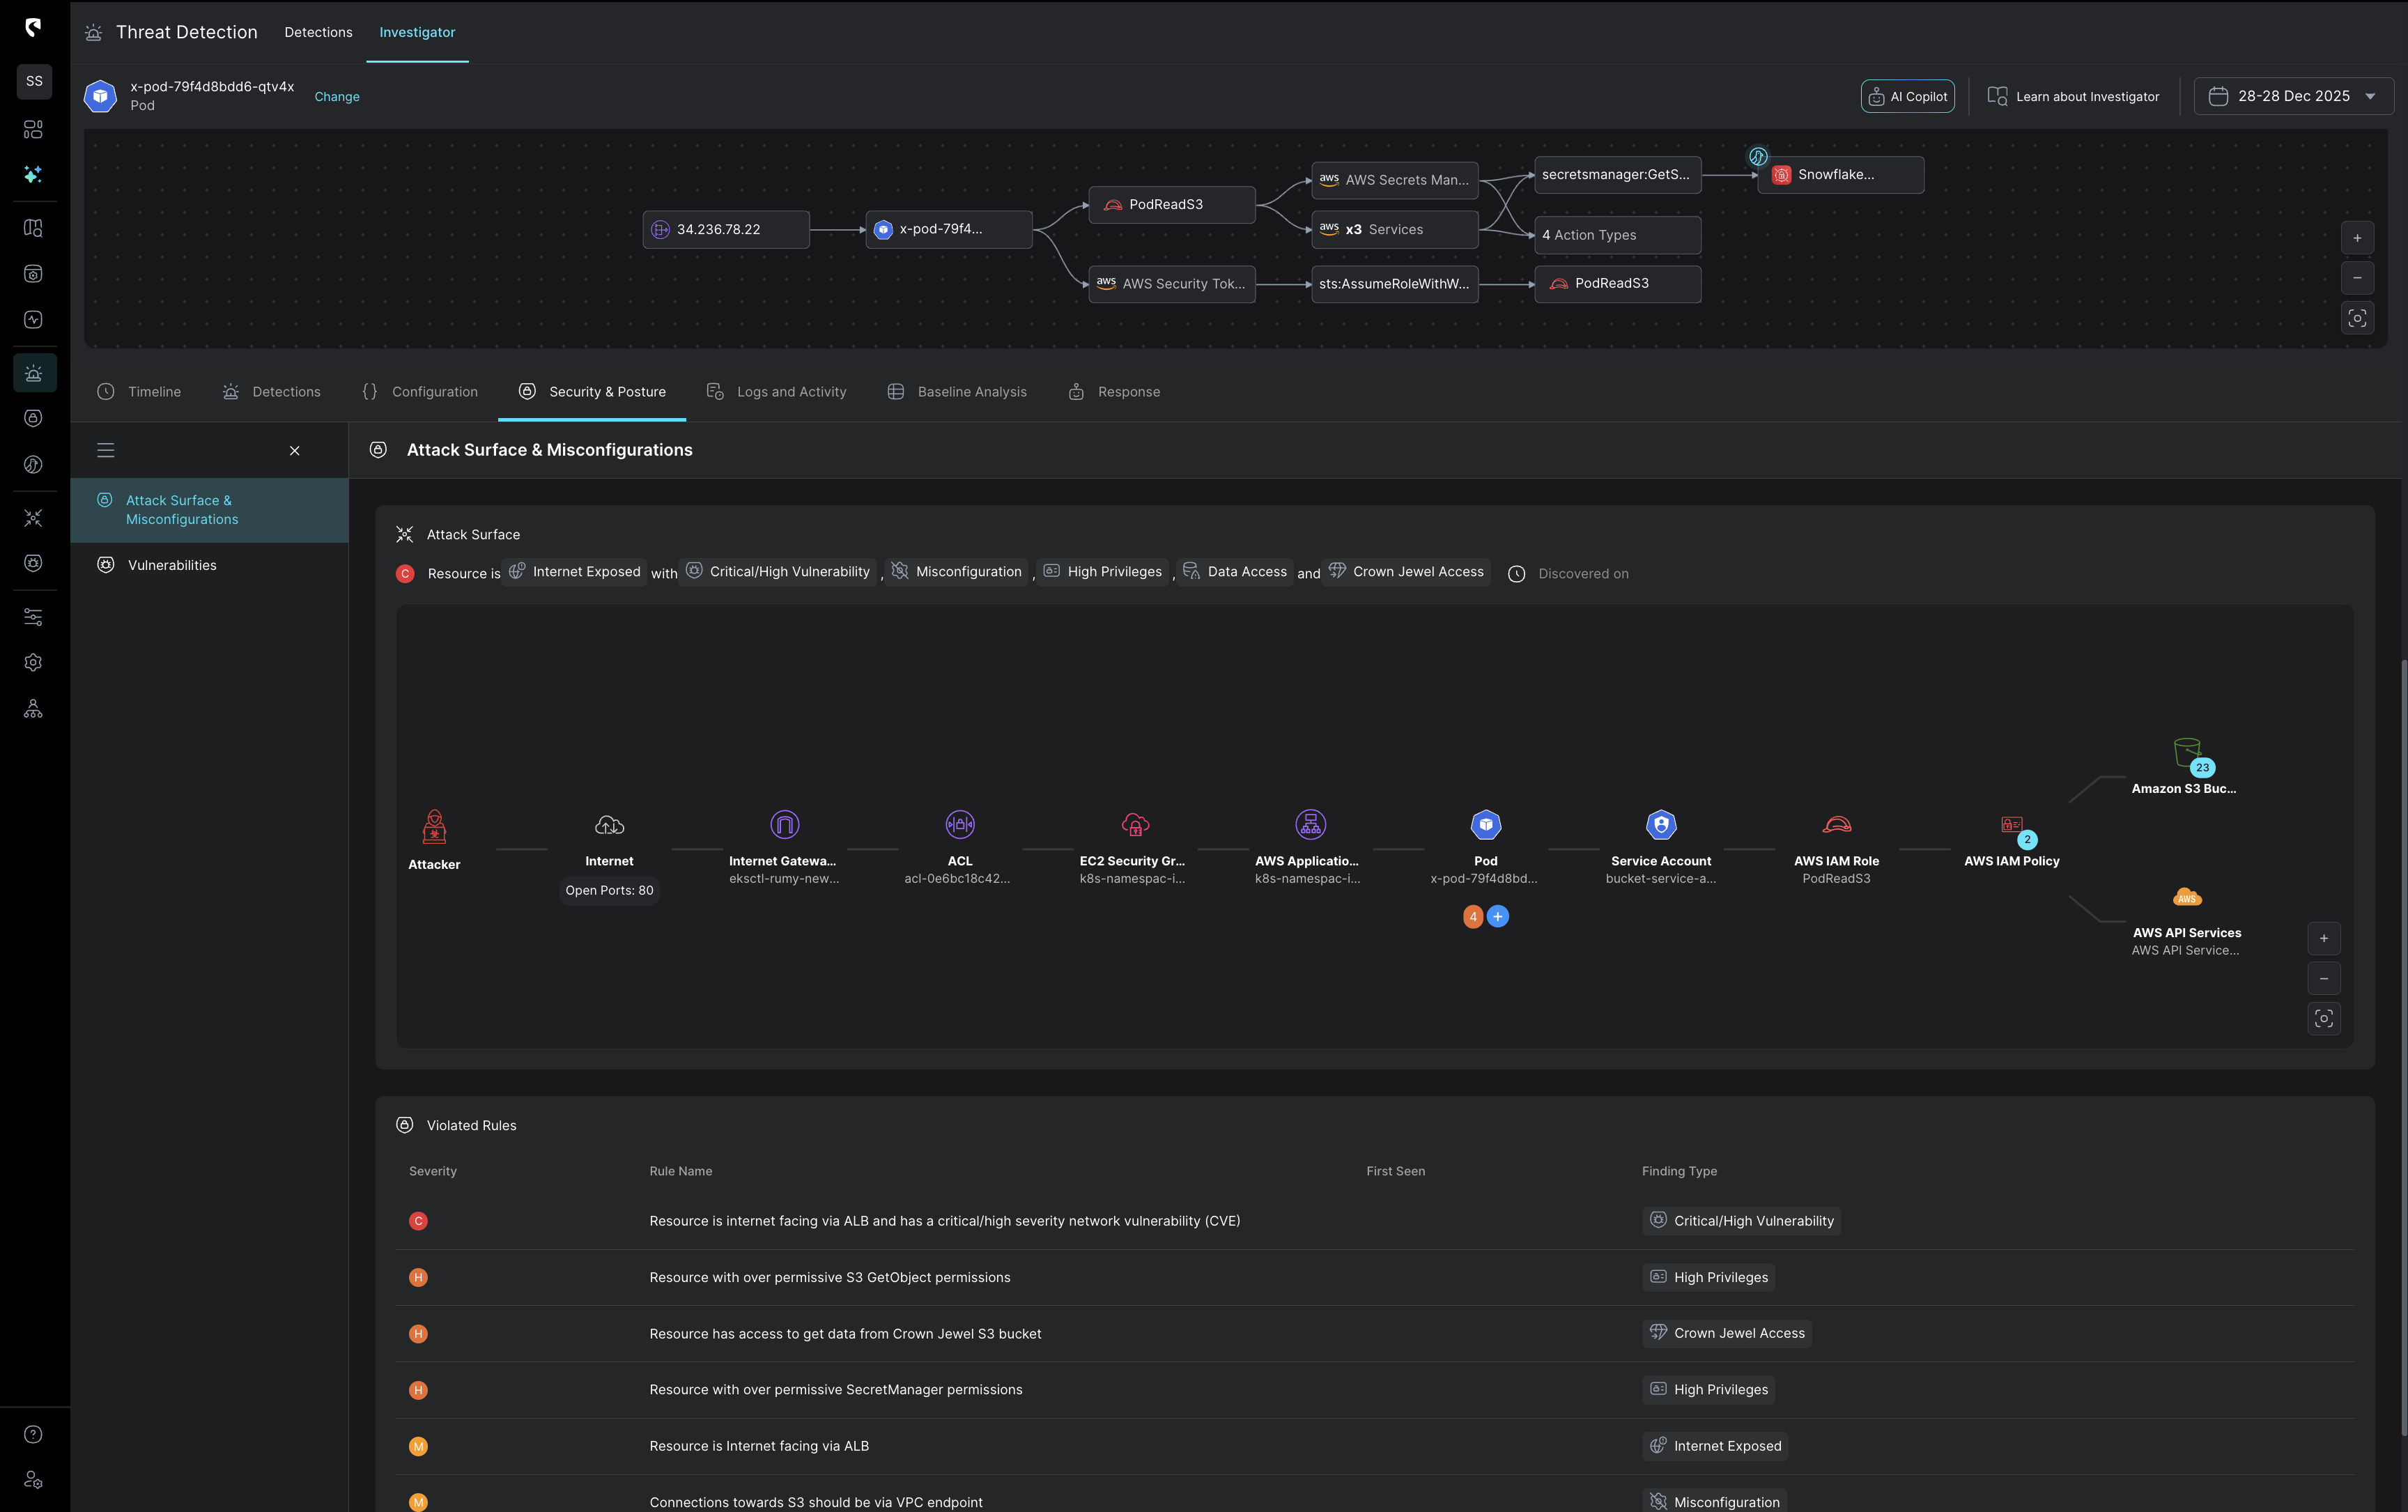
Task: Select the Attack Surface & Misconfigurations panel item
Action: coord(181,509)
